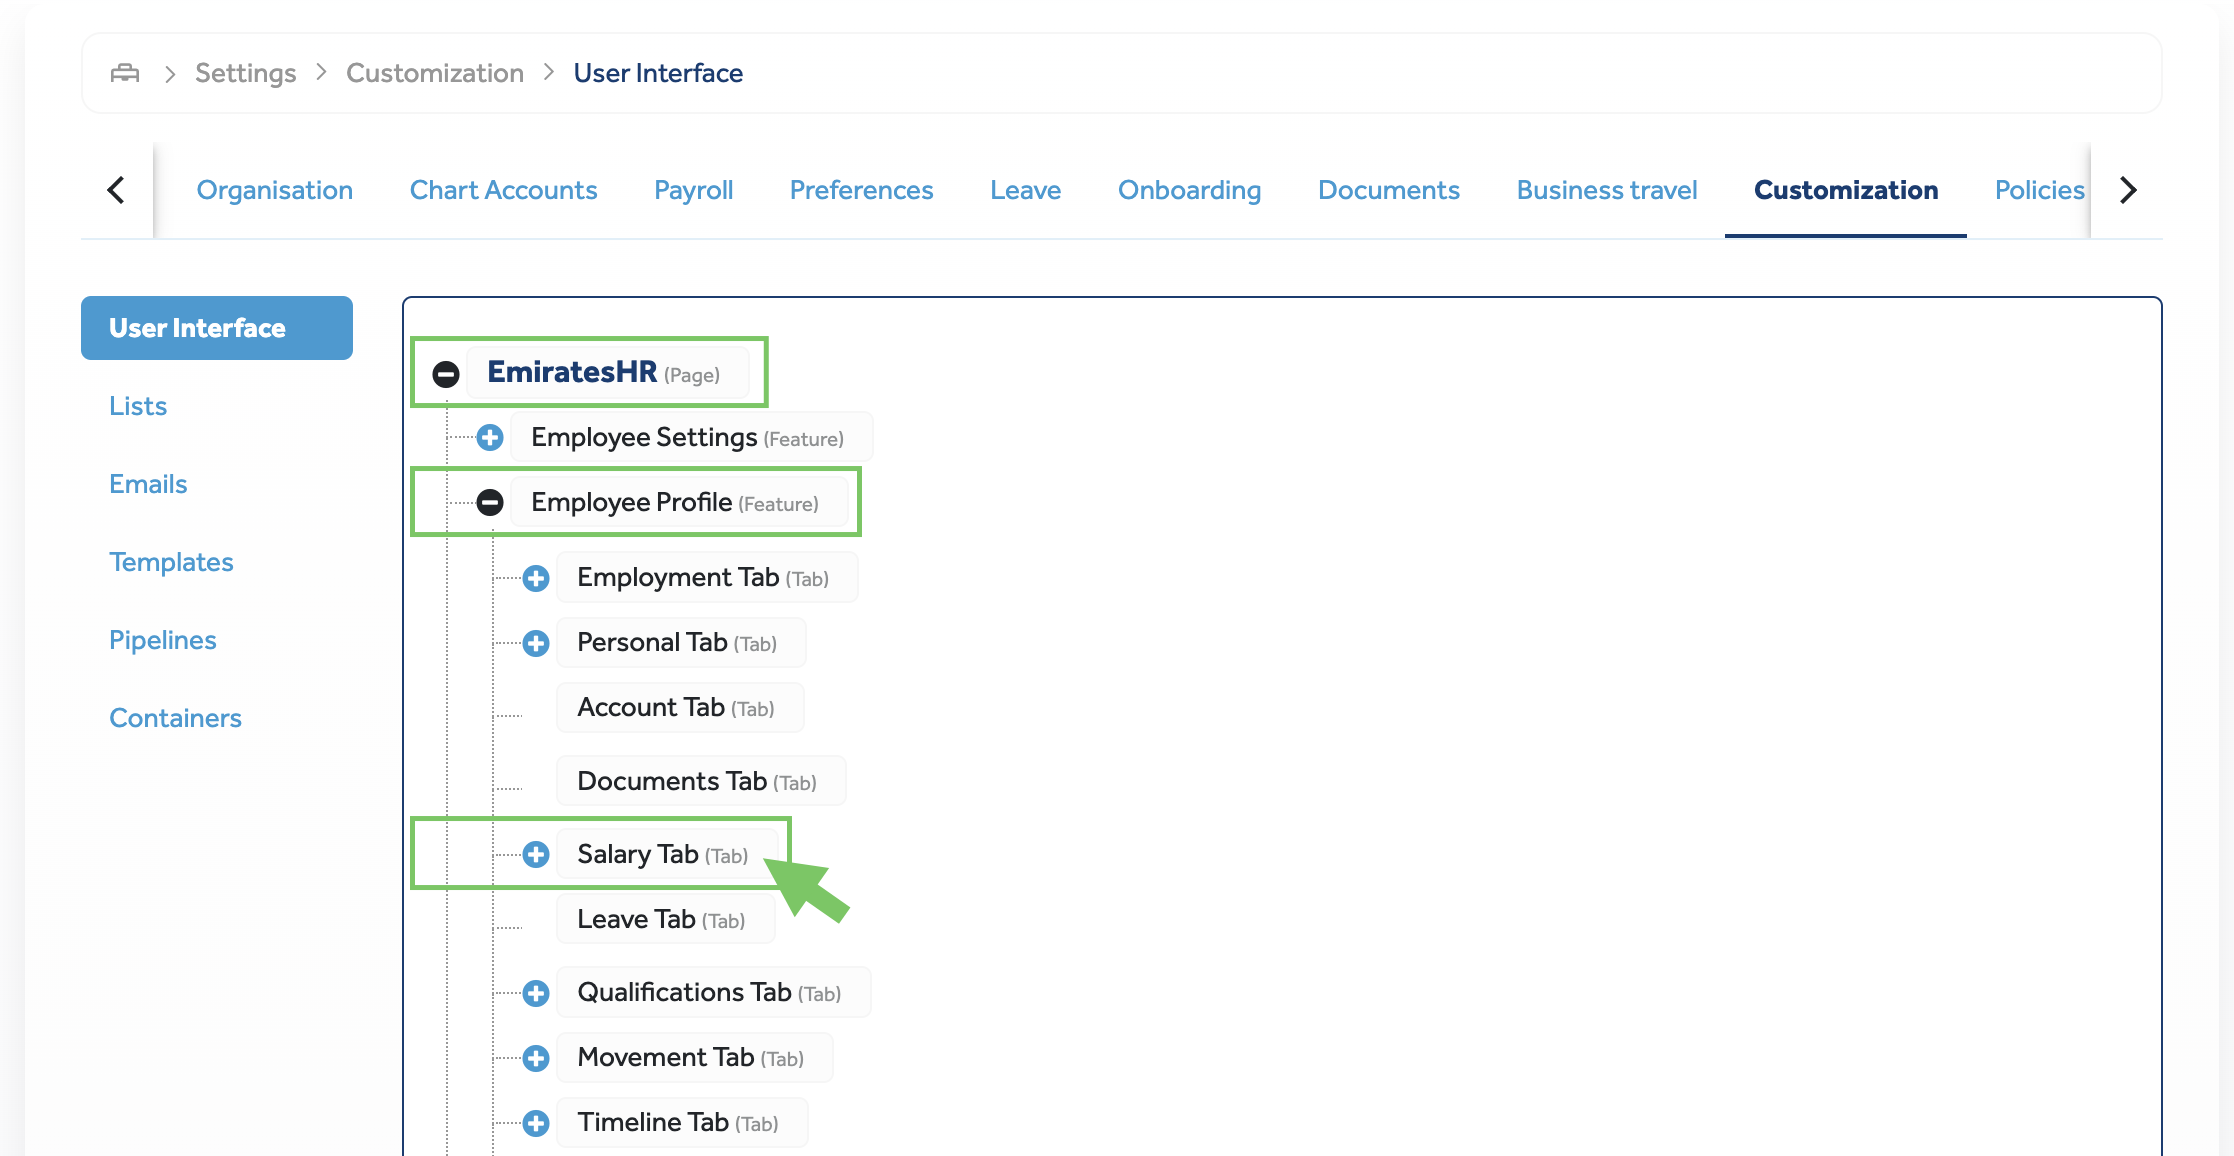Collapse the Employee Profile feature node
The width and height of the screenshot is (2234, 1156).
[x=490, y=502]
